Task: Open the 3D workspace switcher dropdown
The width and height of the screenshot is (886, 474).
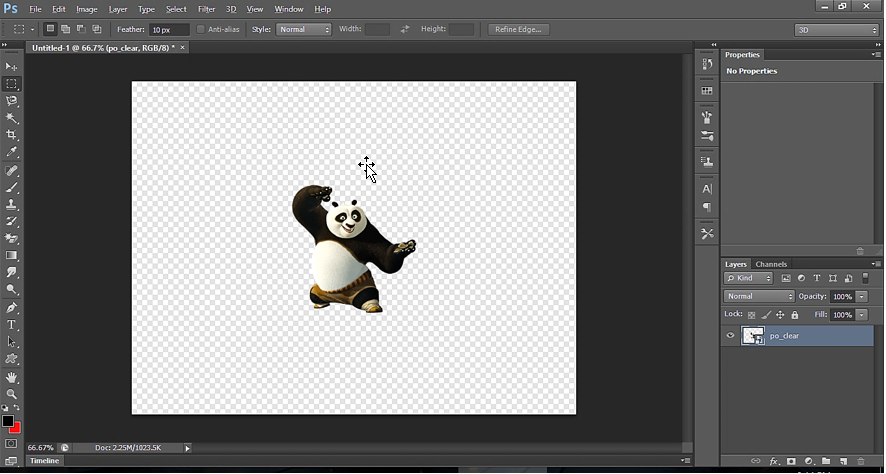Action: tap(836, 31)
